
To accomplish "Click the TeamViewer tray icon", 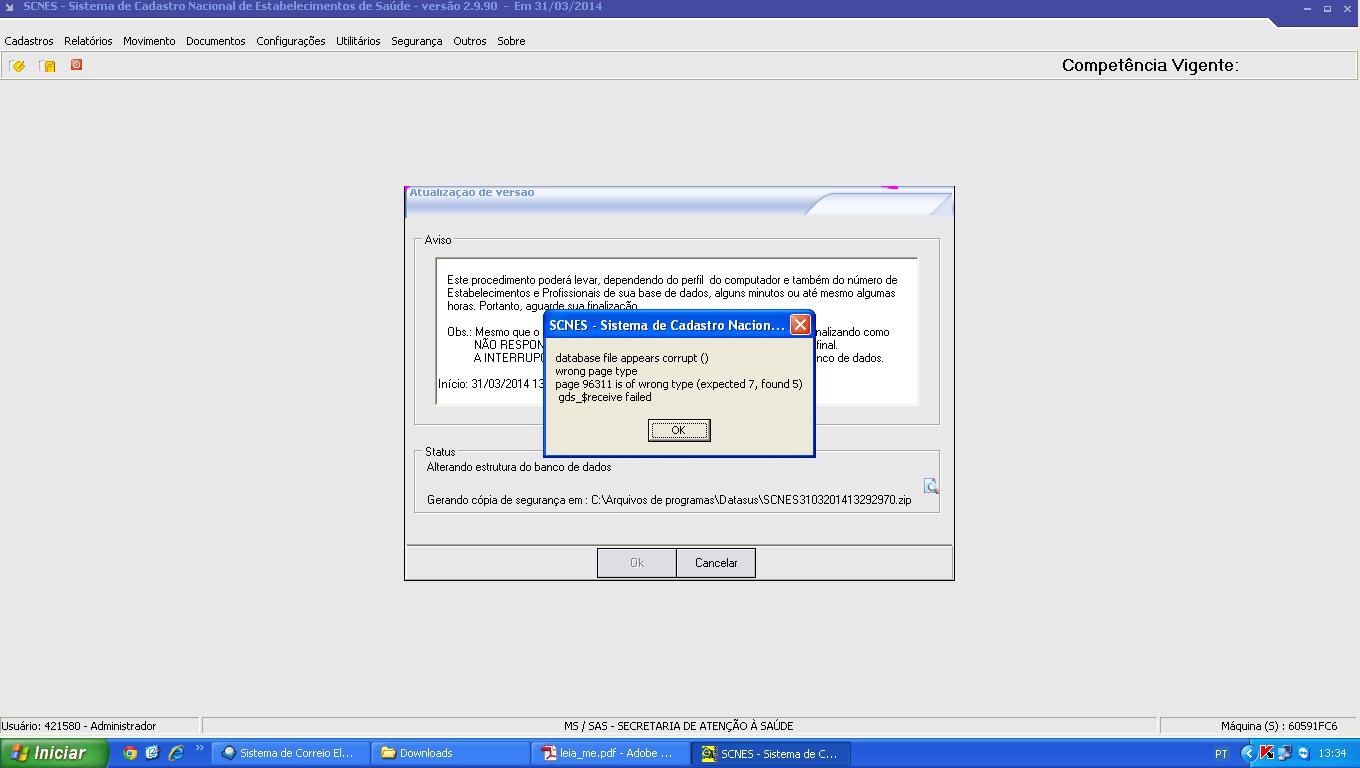I will tap(1303, 753).
